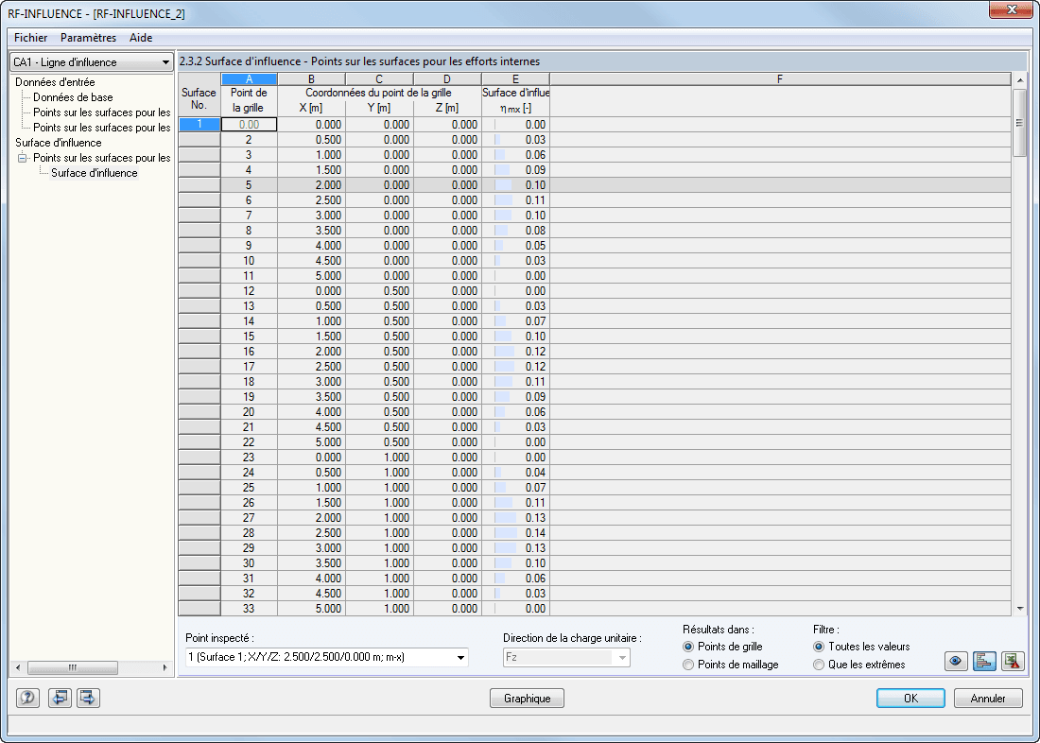Click the tree pane's horizontal scrollbar thumb

point(73,667)
